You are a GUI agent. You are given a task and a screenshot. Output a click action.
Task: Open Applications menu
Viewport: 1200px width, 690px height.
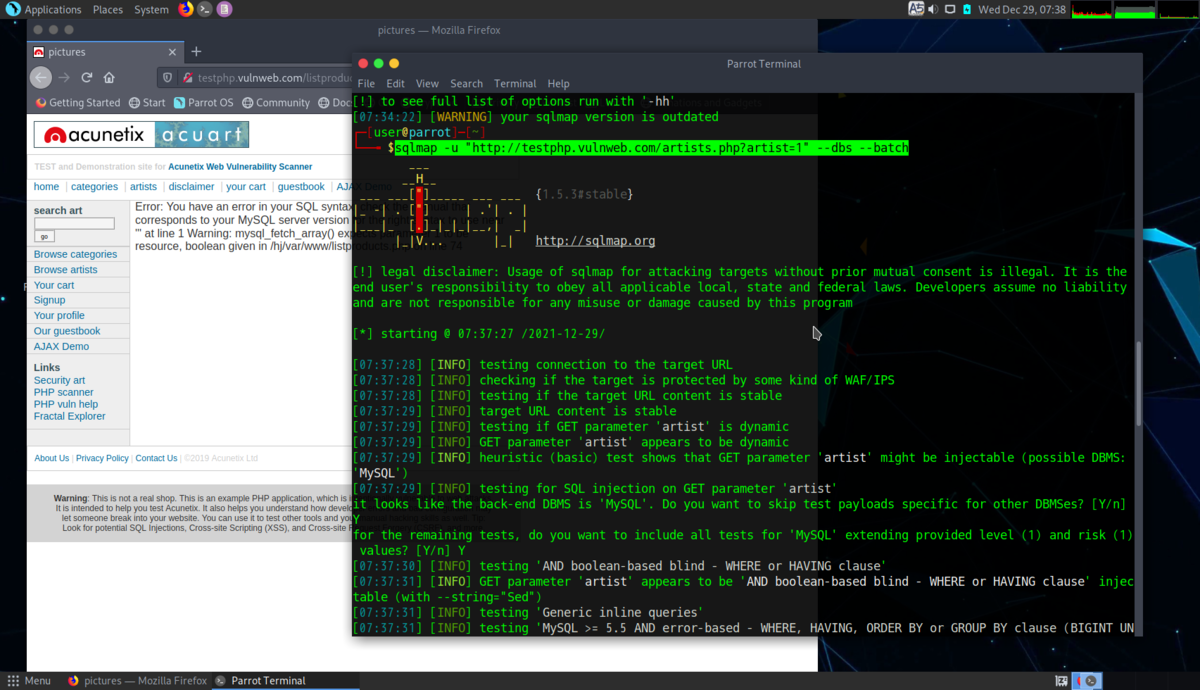coord(53,9)
